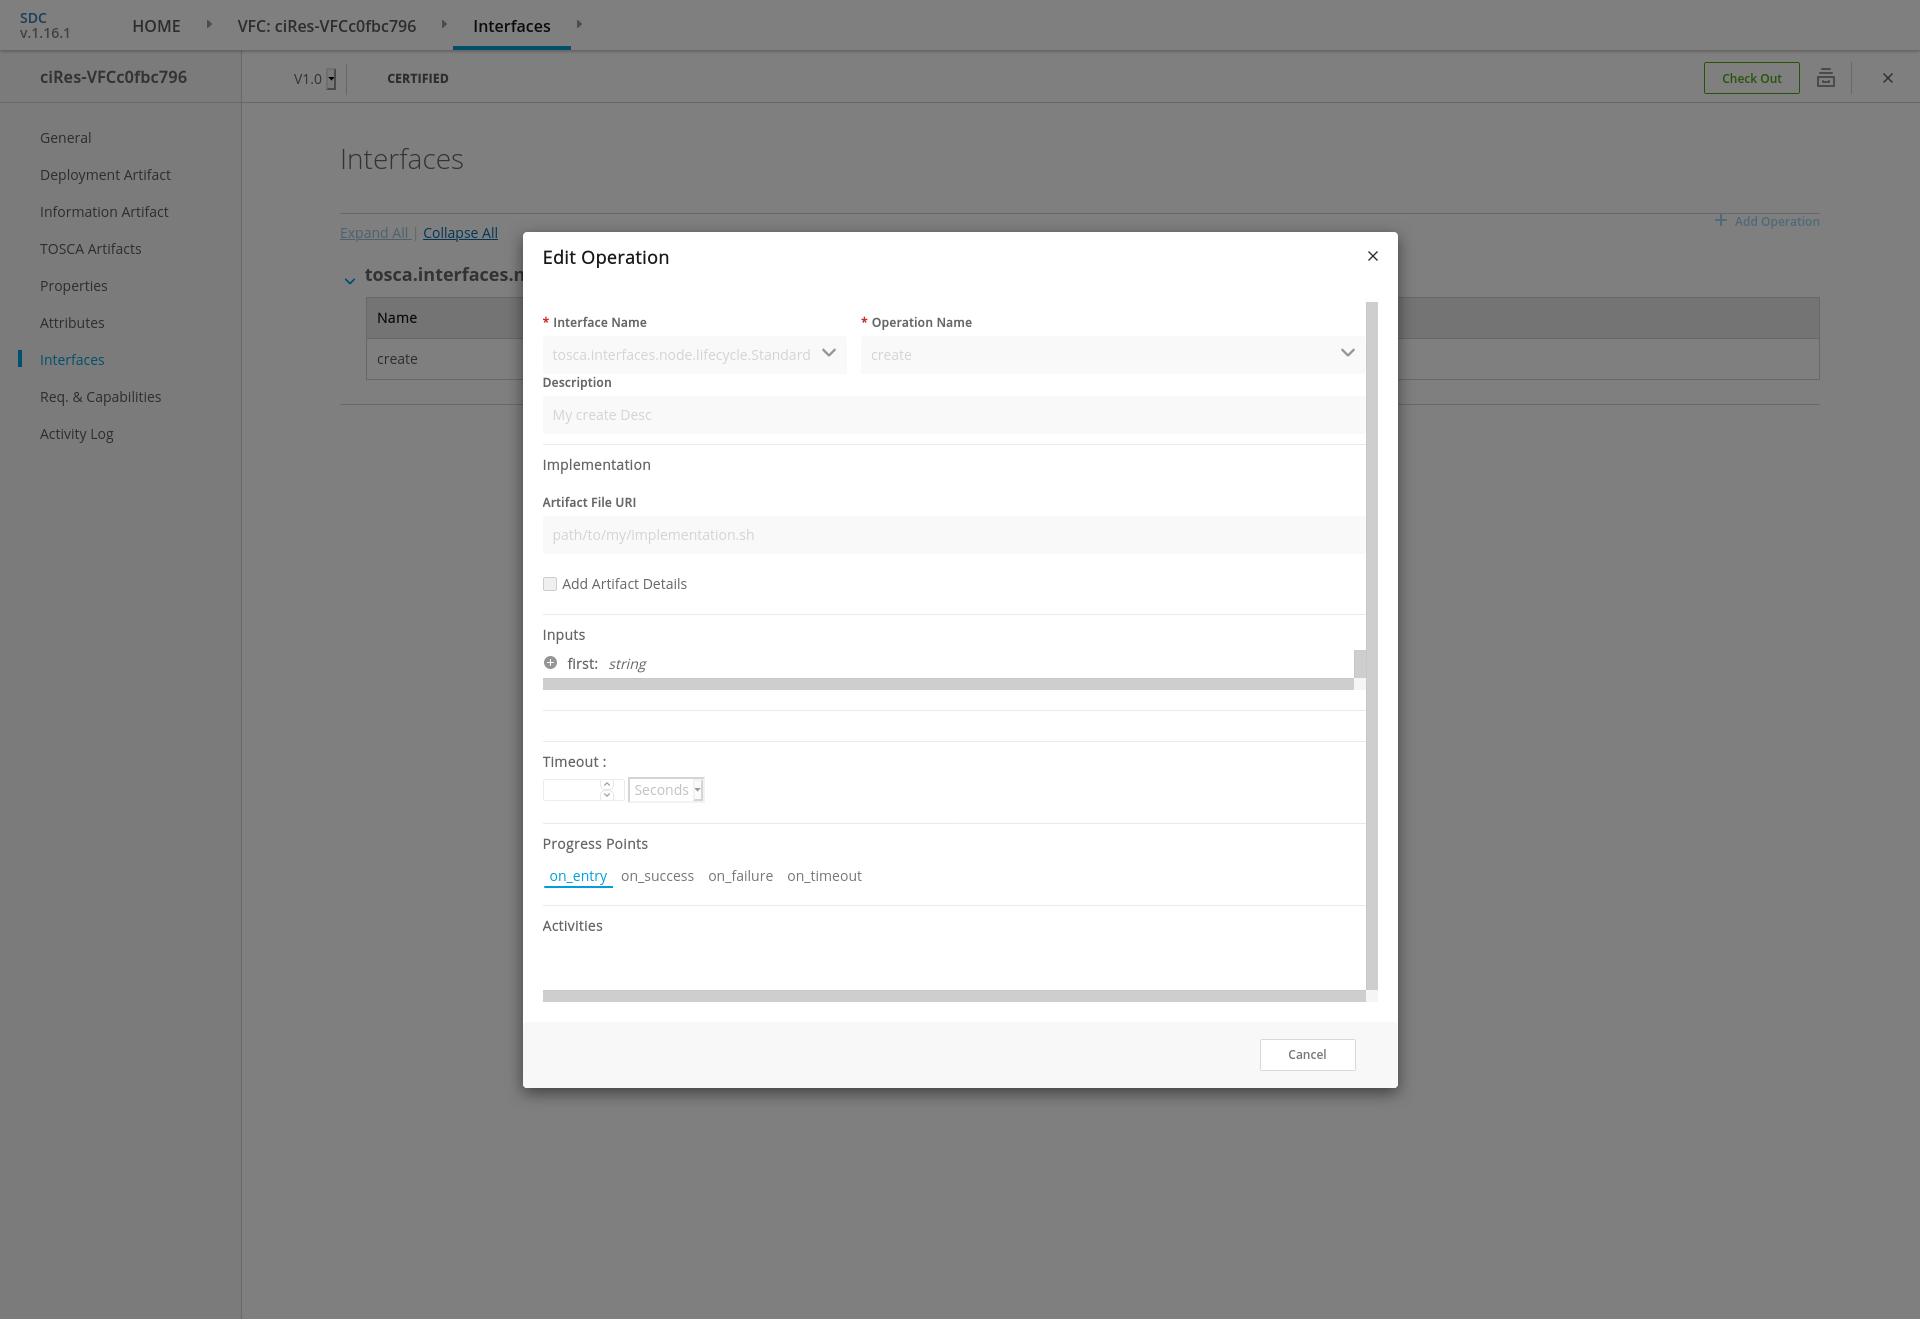Open the Seconds unit dropdown

[666, 790]
